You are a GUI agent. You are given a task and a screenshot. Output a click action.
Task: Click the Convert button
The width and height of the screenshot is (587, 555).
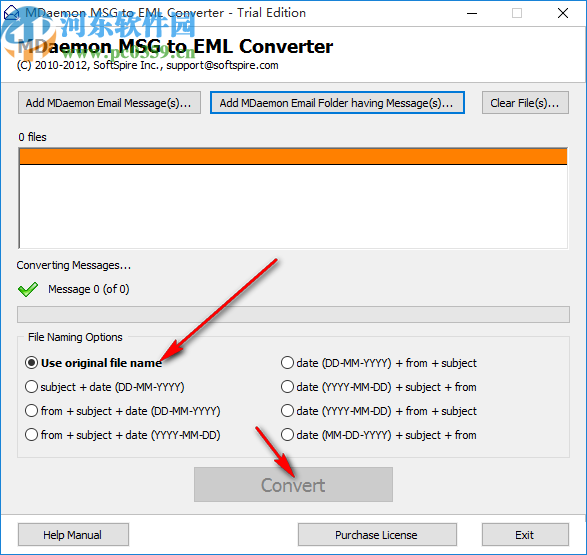click(293, 485)
